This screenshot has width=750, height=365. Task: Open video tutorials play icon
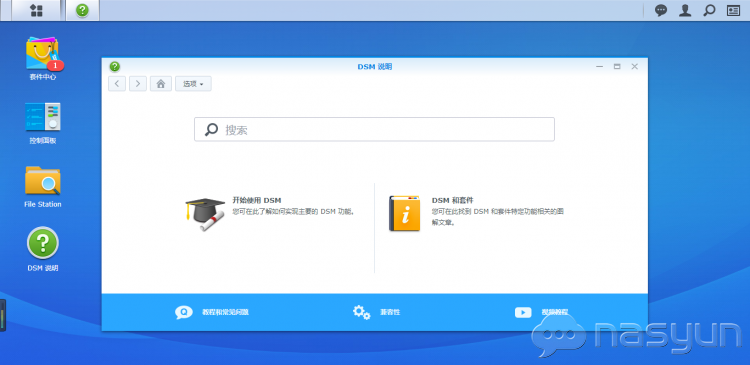[x=523, y=312]
